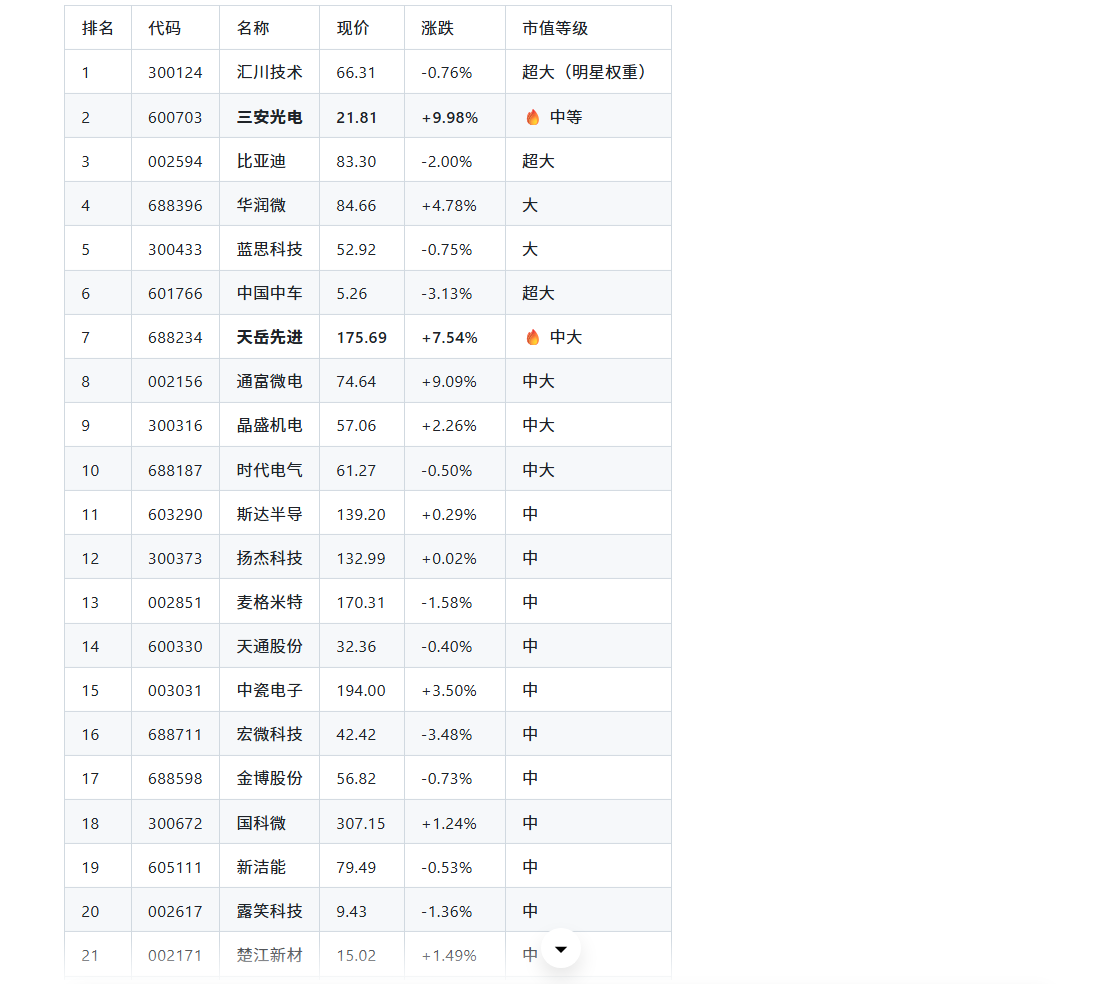
Task: Select the stock code 605111
Action: coord(175,868)
